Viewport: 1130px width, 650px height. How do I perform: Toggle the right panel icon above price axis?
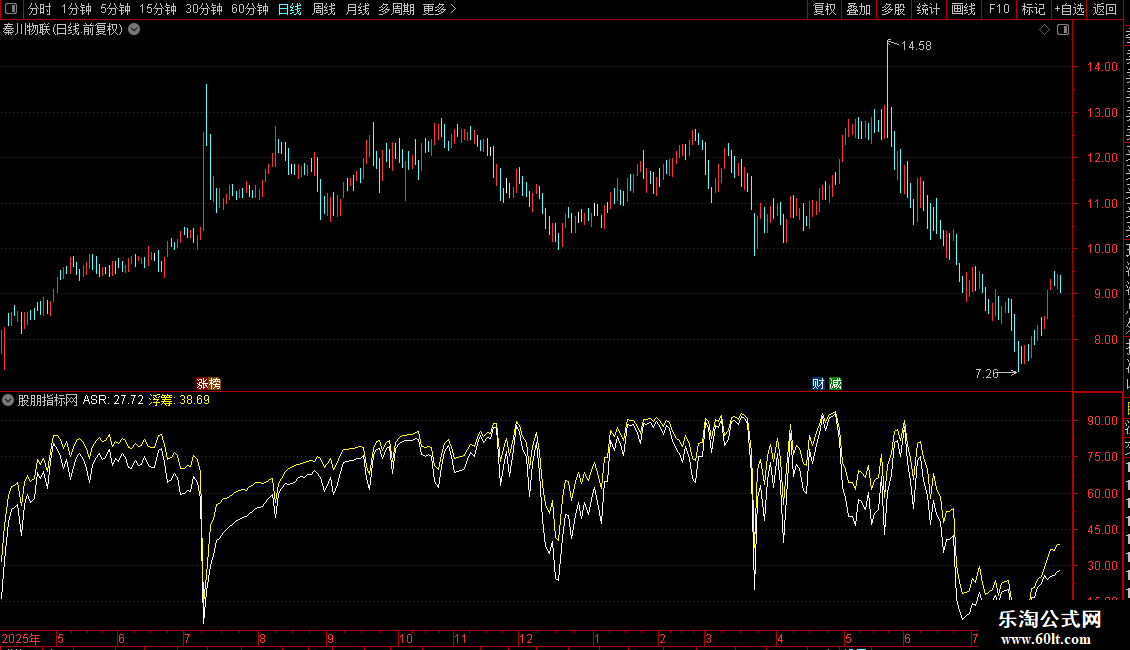(x=1063, y=30)
